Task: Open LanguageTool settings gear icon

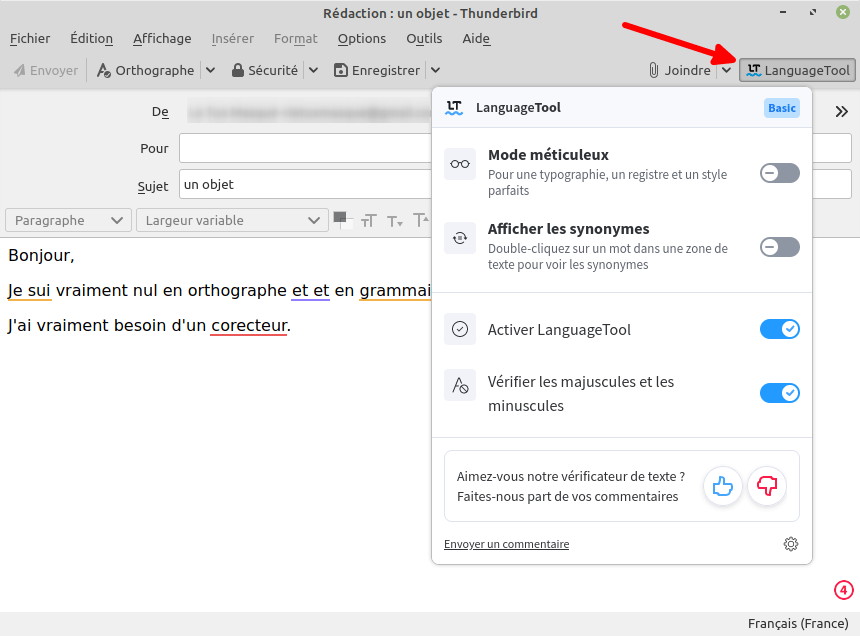Action: tap(790, 544)
